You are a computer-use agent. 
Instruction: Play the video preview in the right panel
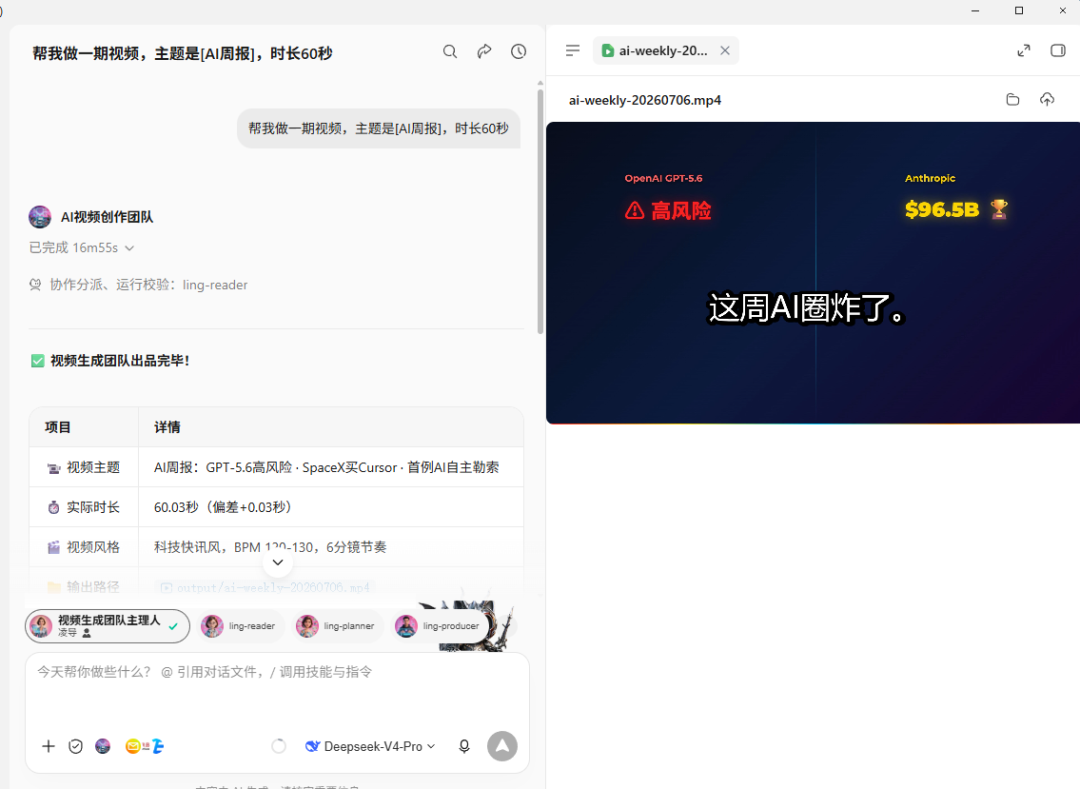(813, 273)
